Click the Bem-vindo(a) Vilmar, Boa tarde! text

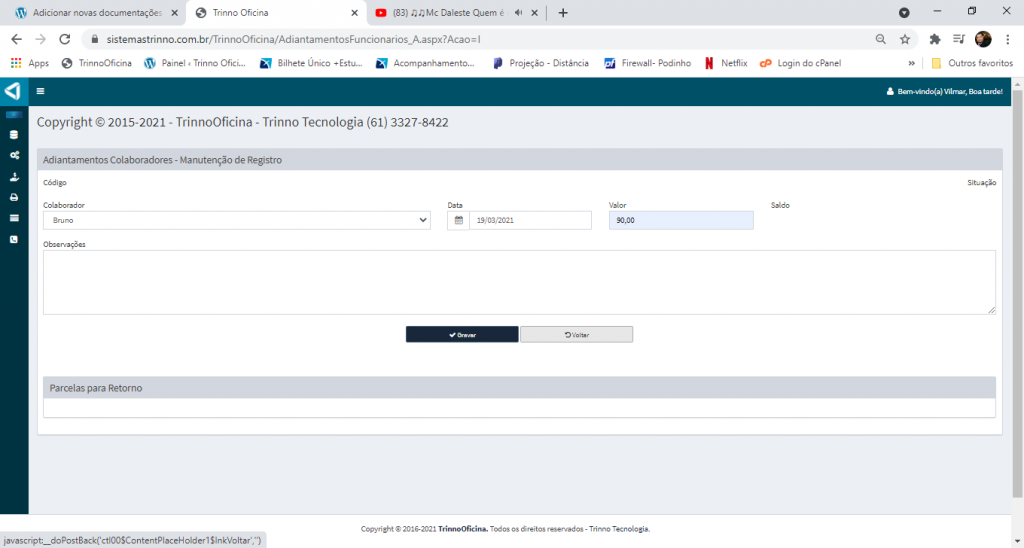pos(950,91)
